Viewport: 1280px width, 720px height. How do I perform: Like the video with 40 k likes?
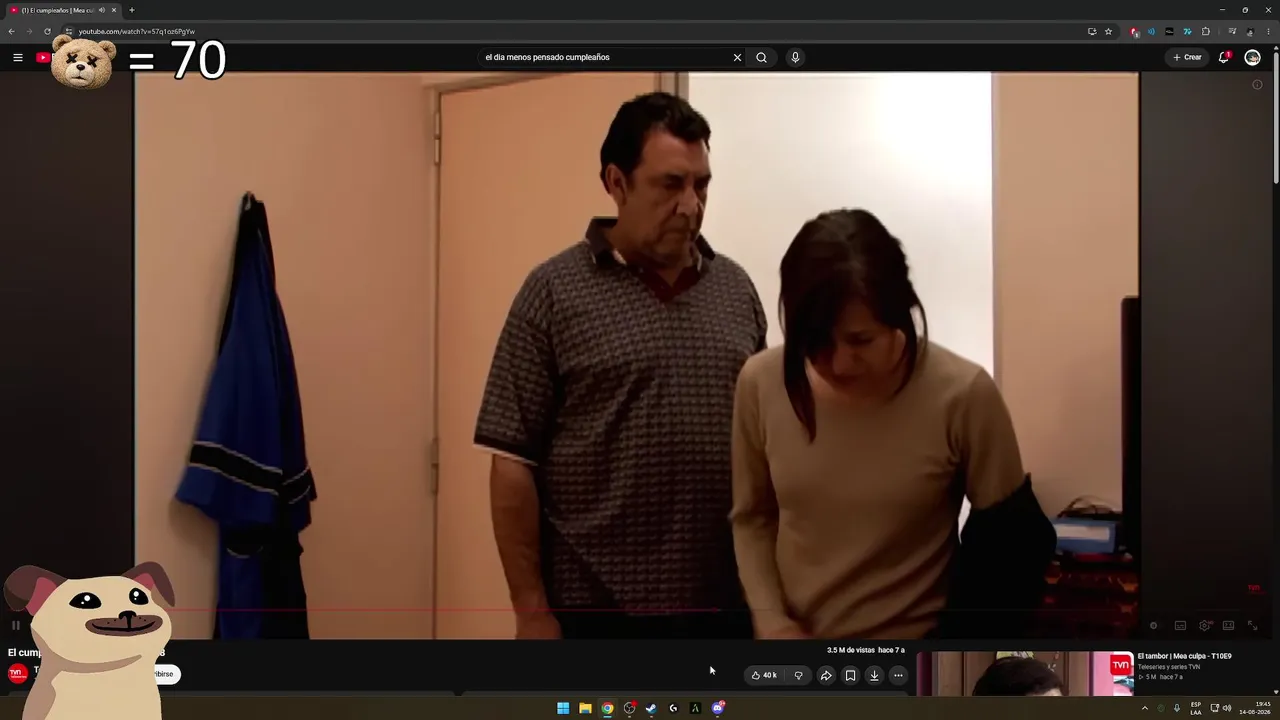764,675
